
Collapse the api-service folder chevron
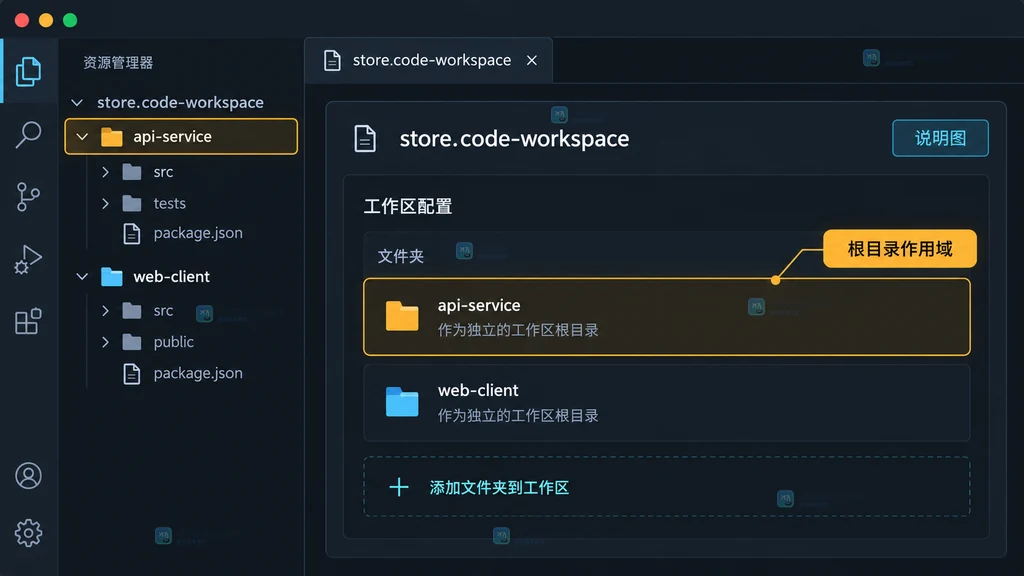[x=82, y=136]
